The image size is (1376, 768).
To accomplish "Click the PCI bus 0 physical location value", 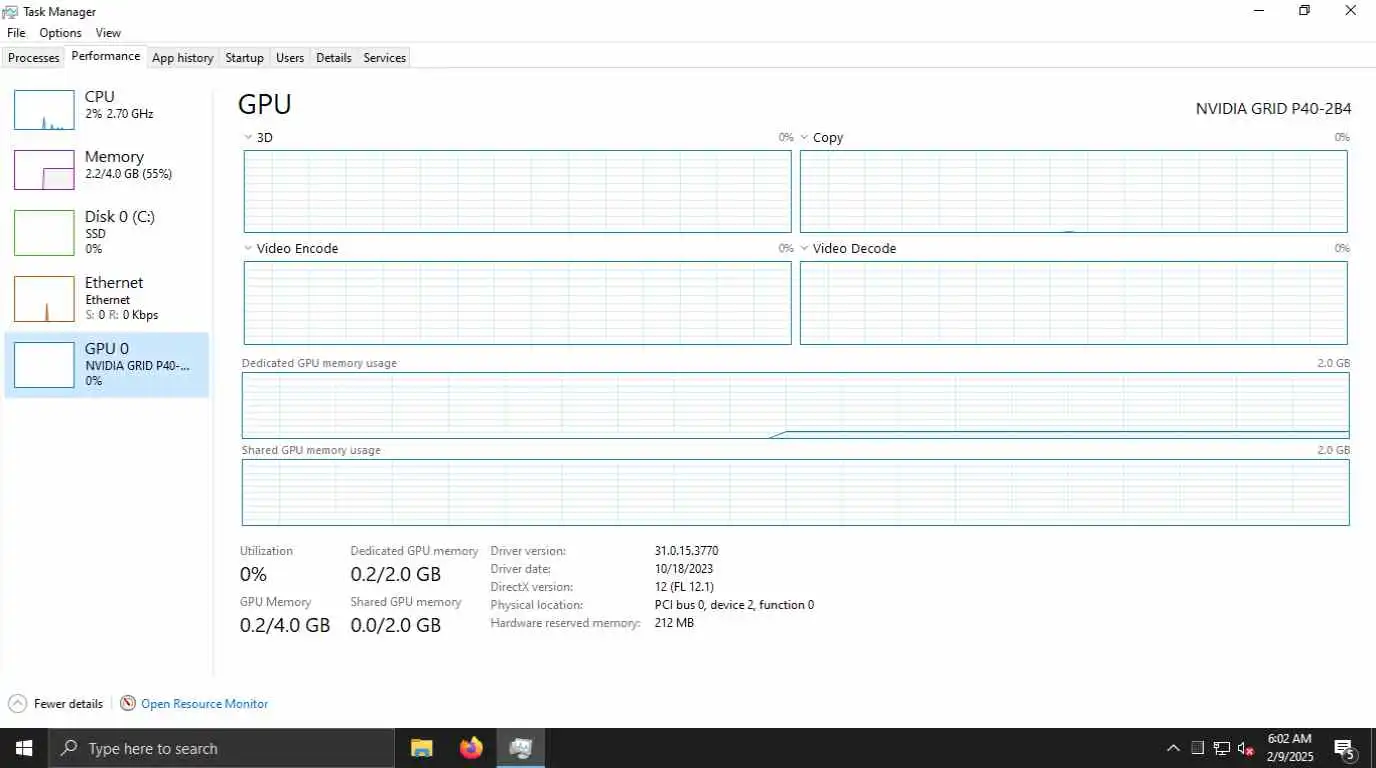I will (x=734, y=605).
